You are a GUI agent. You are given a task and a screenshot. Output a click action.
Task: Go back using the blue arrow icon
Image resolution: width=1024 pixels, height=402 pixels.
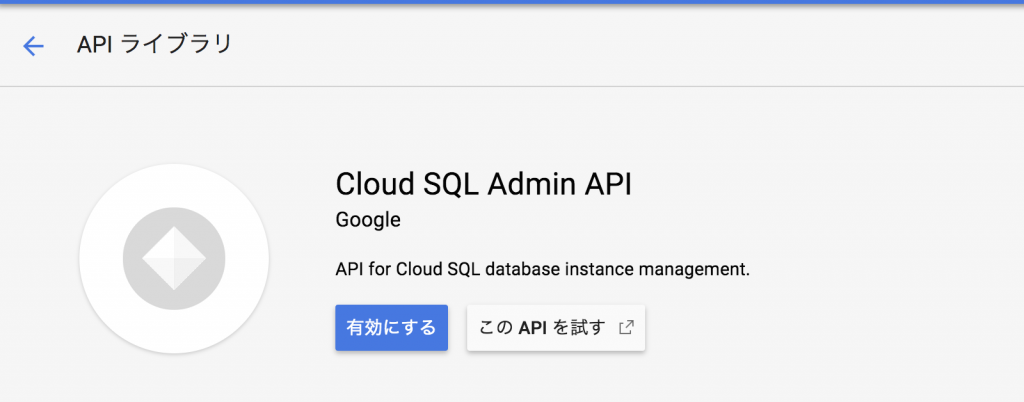33,46
